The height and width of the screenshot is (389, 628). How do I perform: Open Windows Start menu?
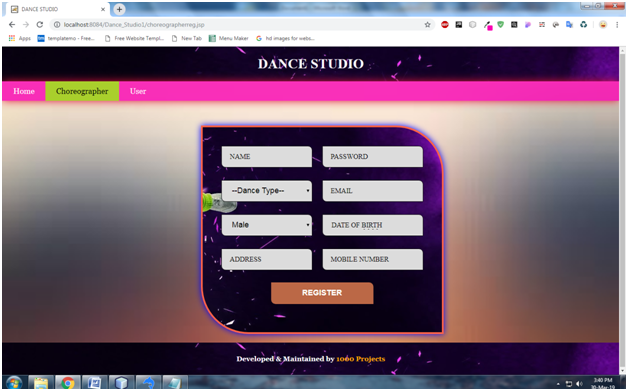point(14,383)
